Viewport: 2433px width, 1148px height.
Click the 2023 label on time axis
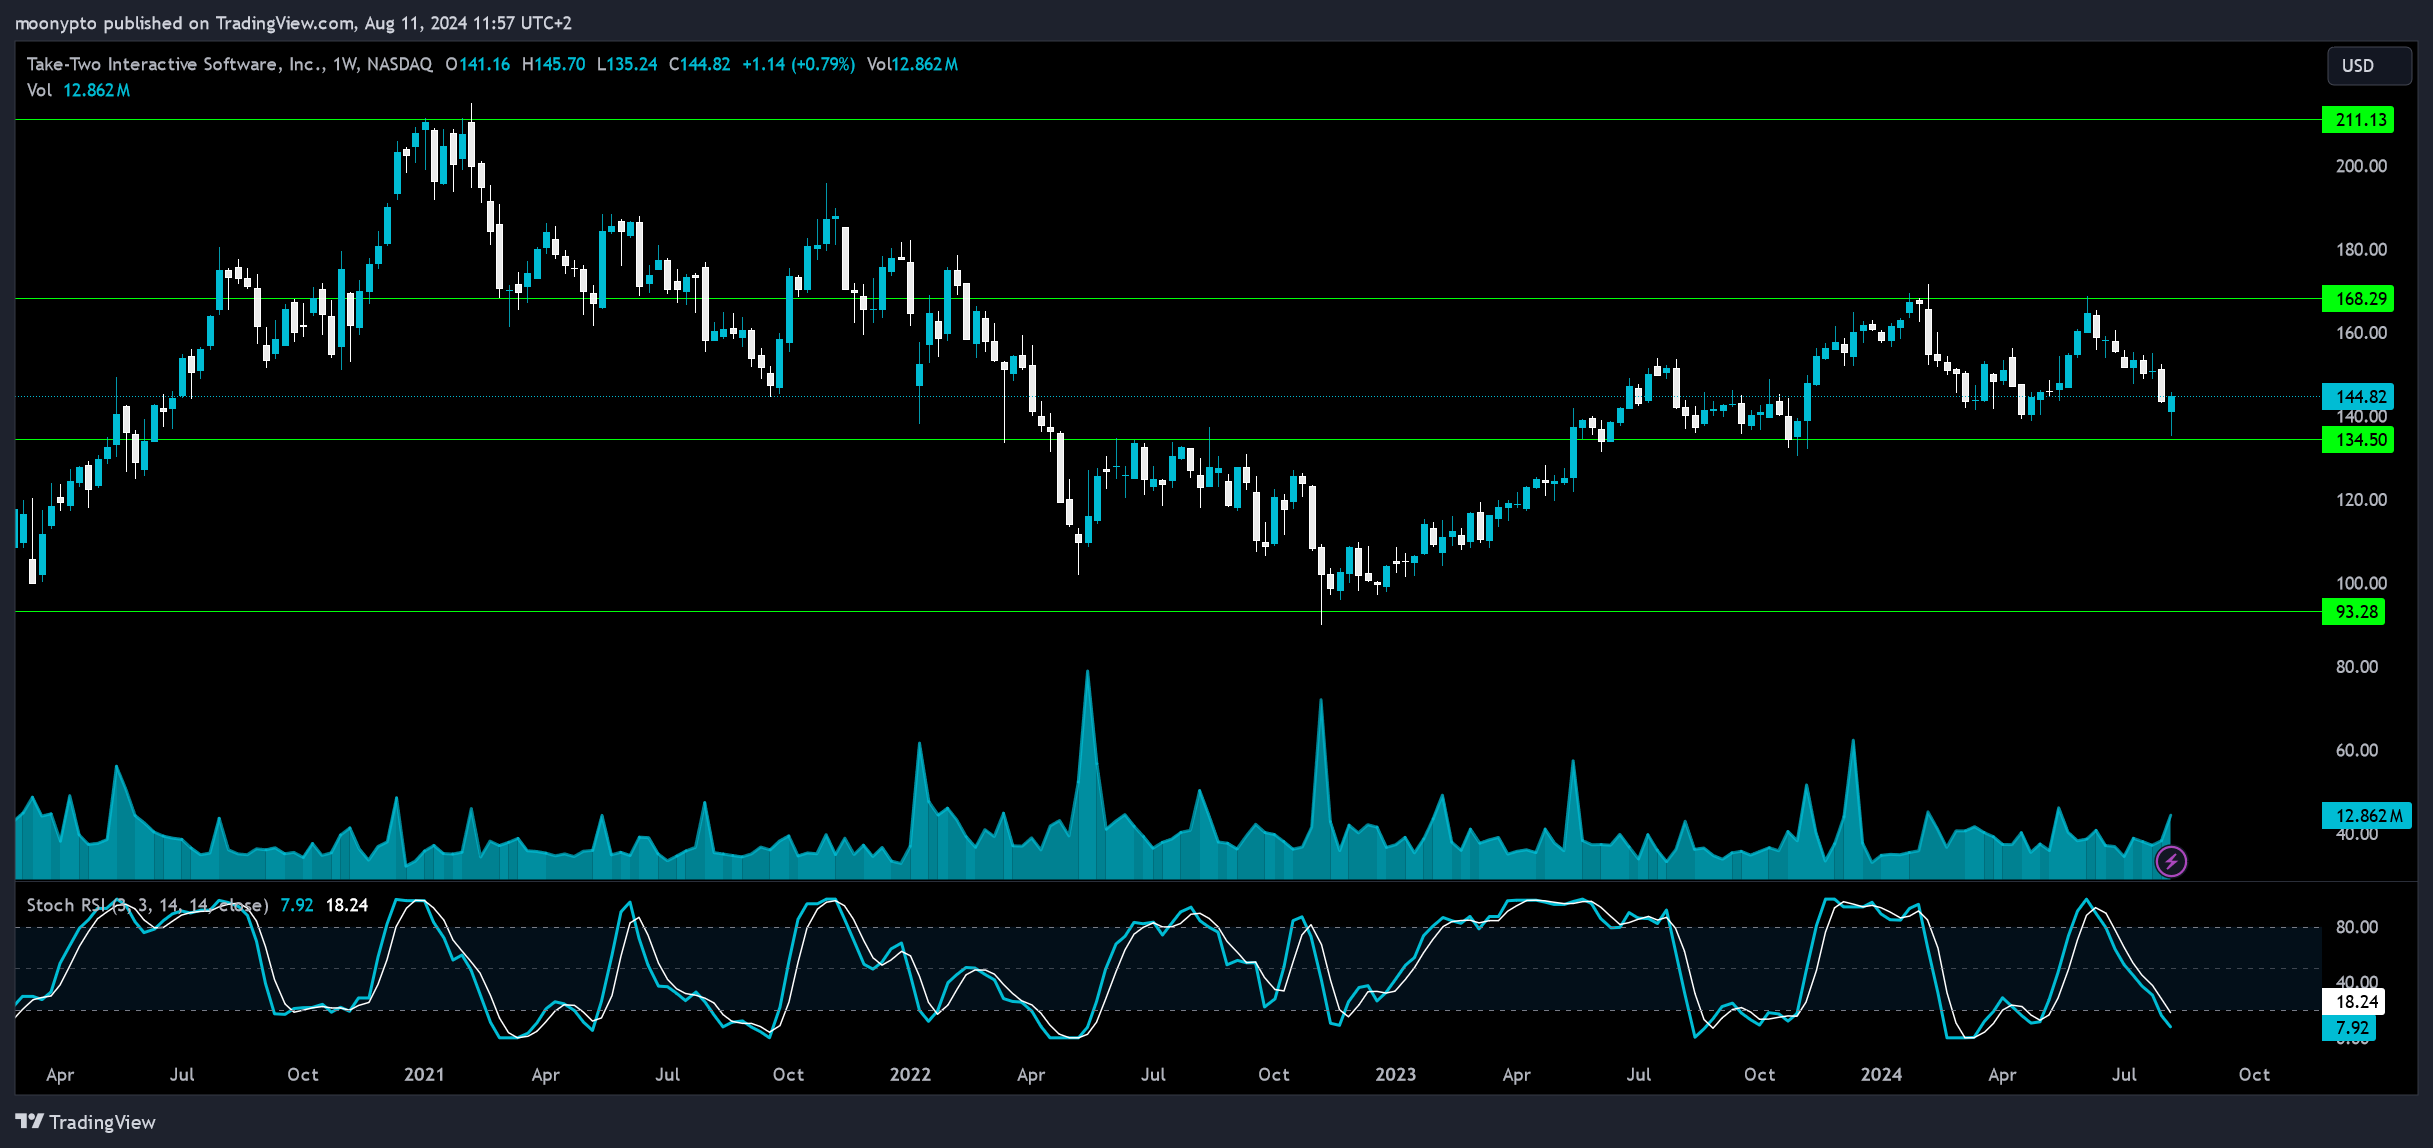click(1395, 1074)
